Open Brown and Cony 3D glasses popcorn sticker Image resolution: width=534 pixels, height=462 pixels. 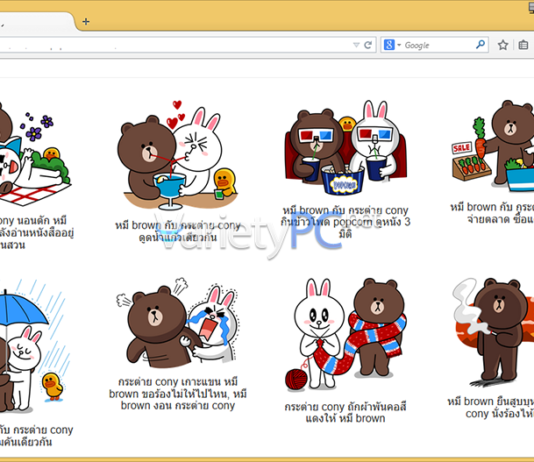(x=345, y=148)
